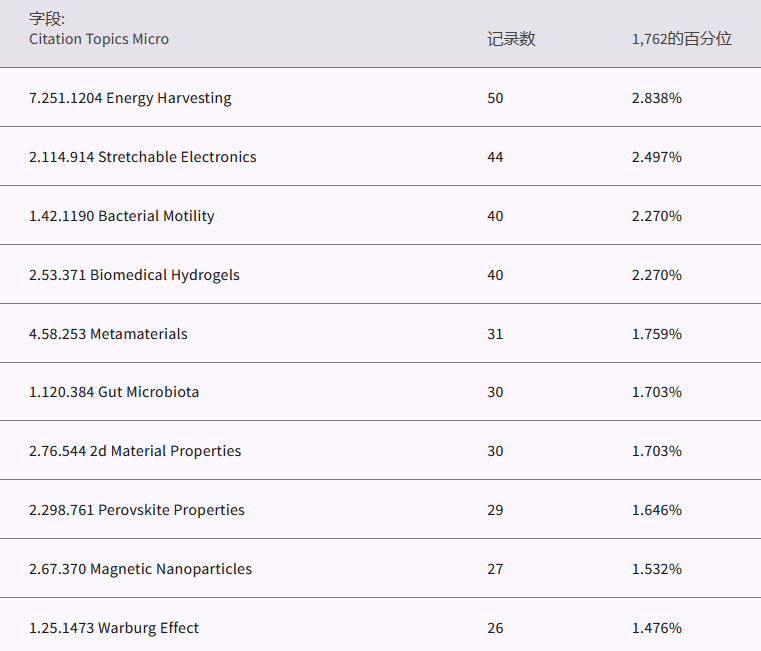
Task: Select the Gut Microbiota topic row
Action: pos(114,392)
